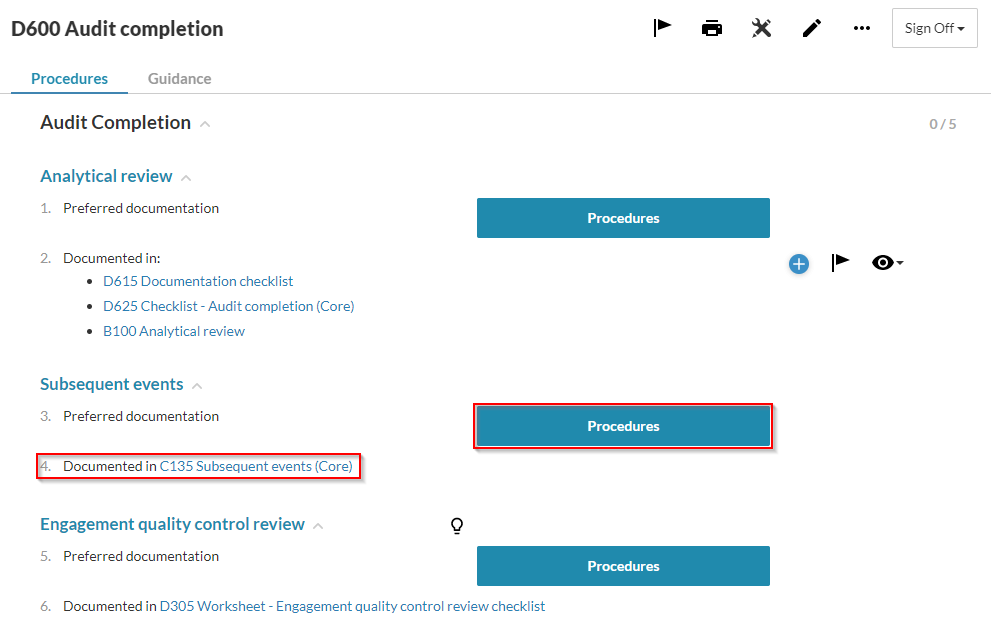Screen dimensions: 991x637
Task: Click the lightbulb guidance icon
Action: 457,525
